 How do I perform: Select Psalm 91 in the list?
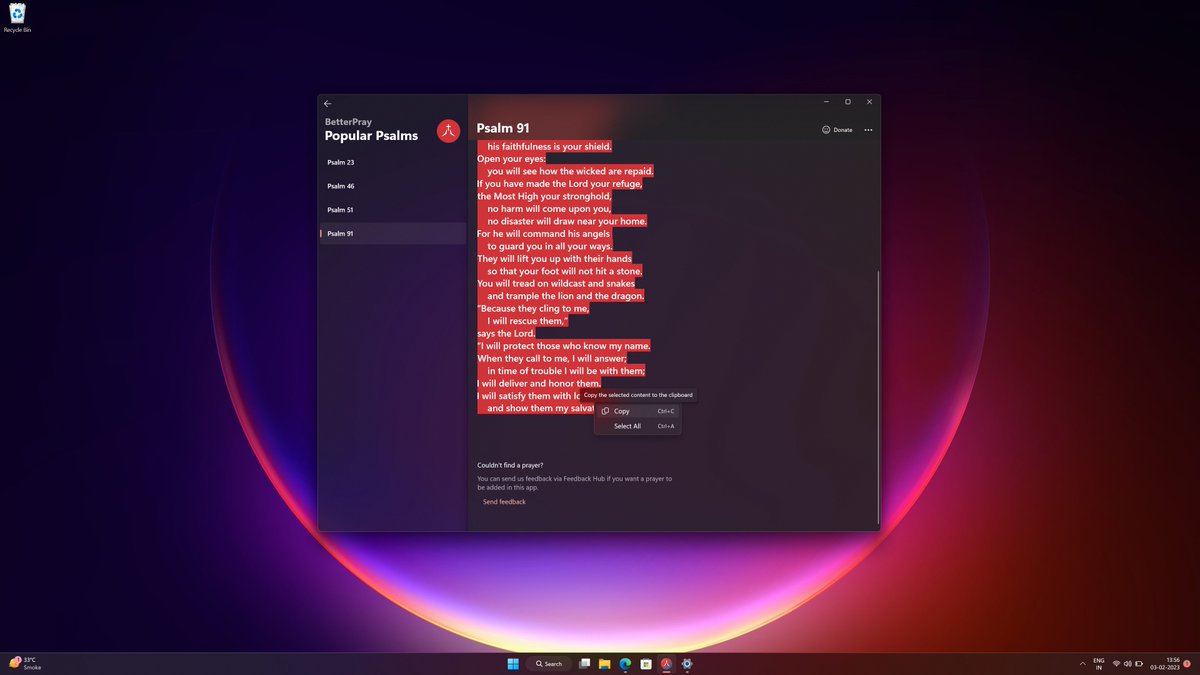392,233
